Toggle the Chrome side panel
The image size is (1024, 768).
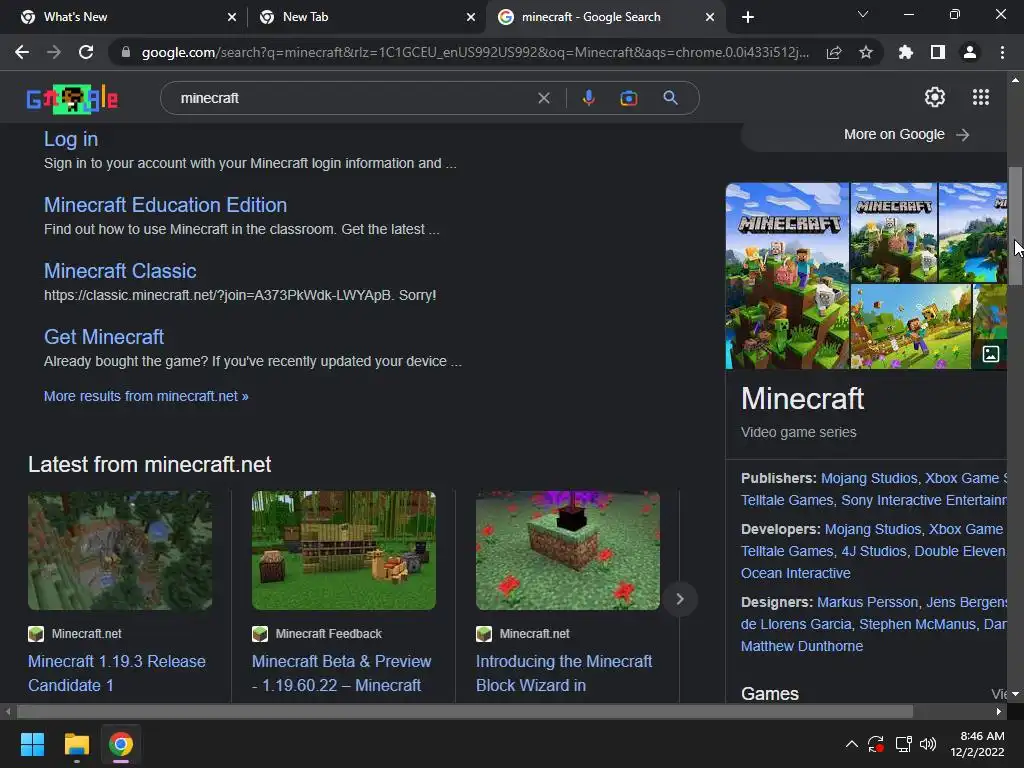click(938, 52)
